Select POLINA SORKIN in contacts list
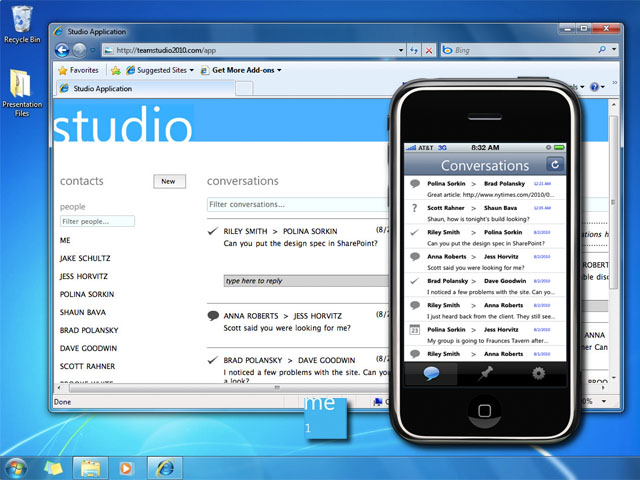Viewport: 640px width, 480px height. [87, 294]
